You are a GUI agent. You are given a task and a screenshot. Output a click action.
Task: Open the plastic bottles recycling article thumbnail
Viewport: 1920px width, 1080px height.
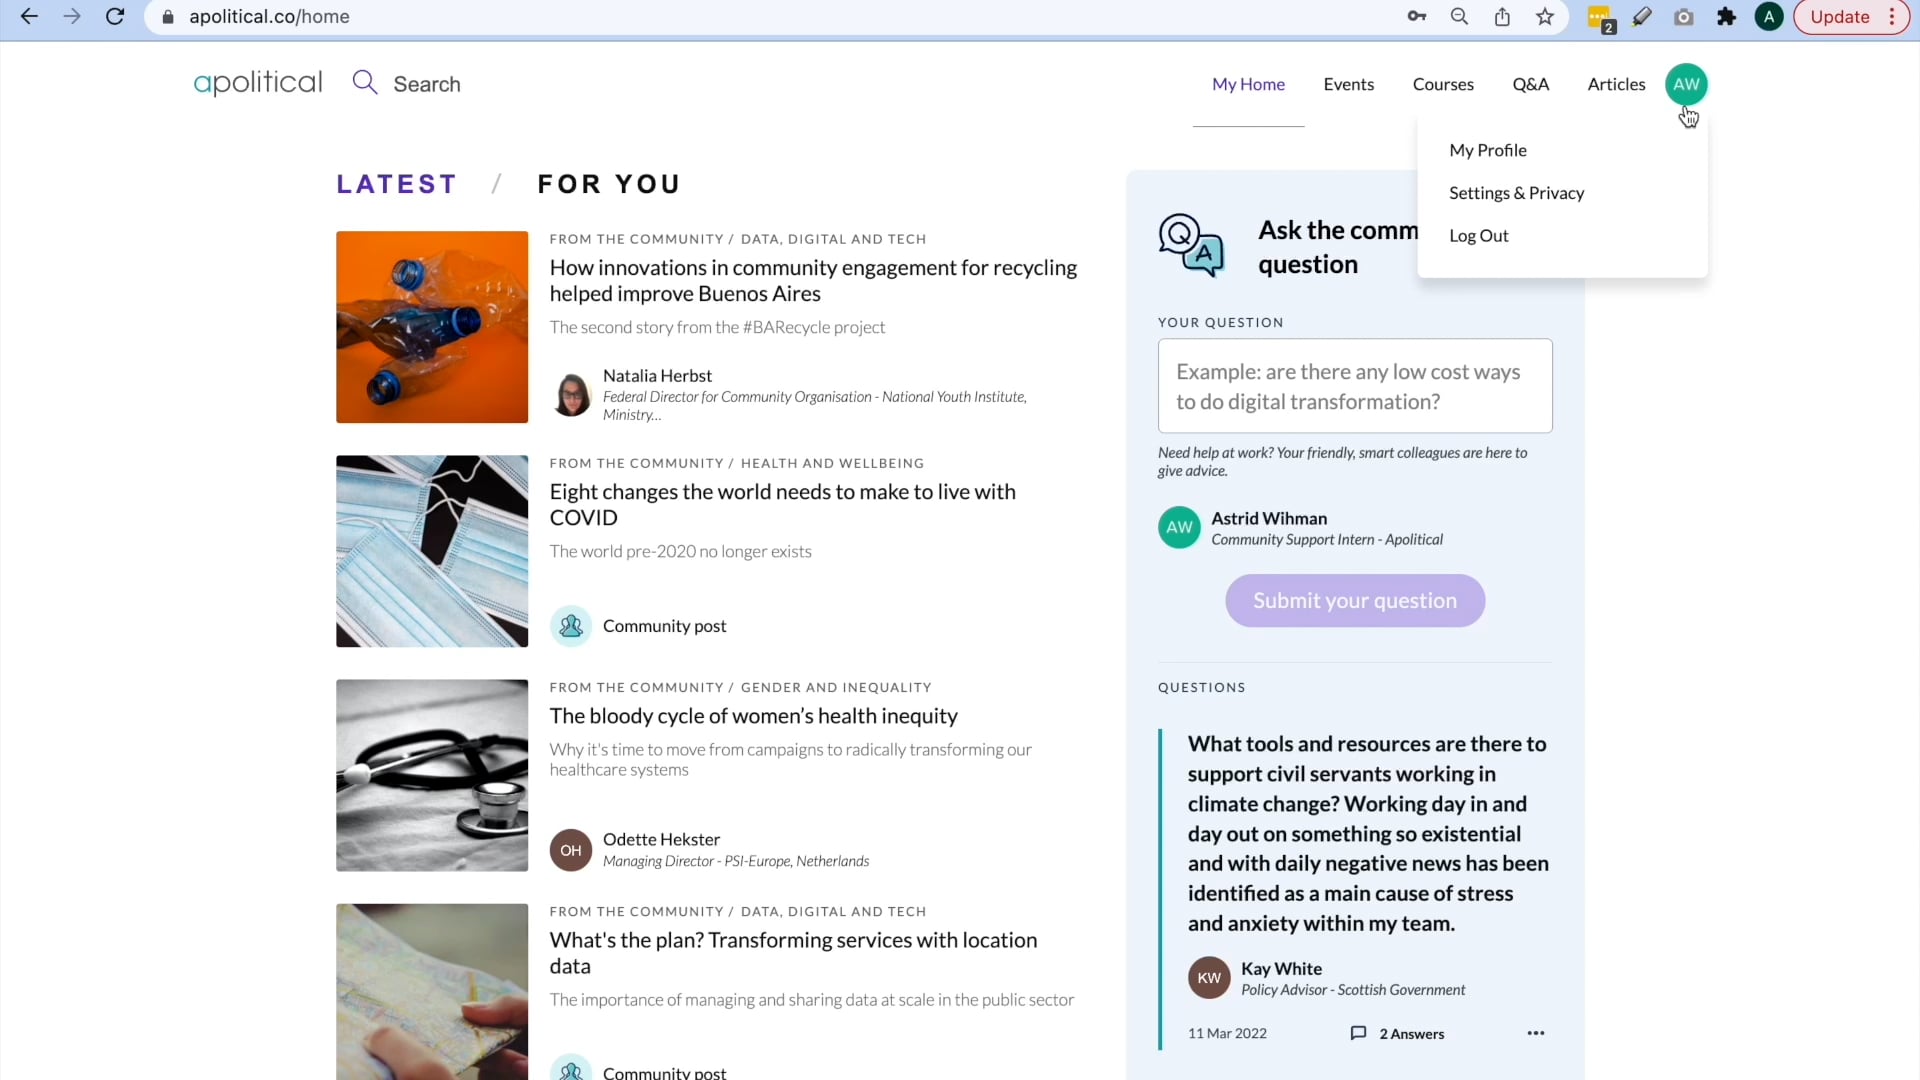(x=432, y=327)
